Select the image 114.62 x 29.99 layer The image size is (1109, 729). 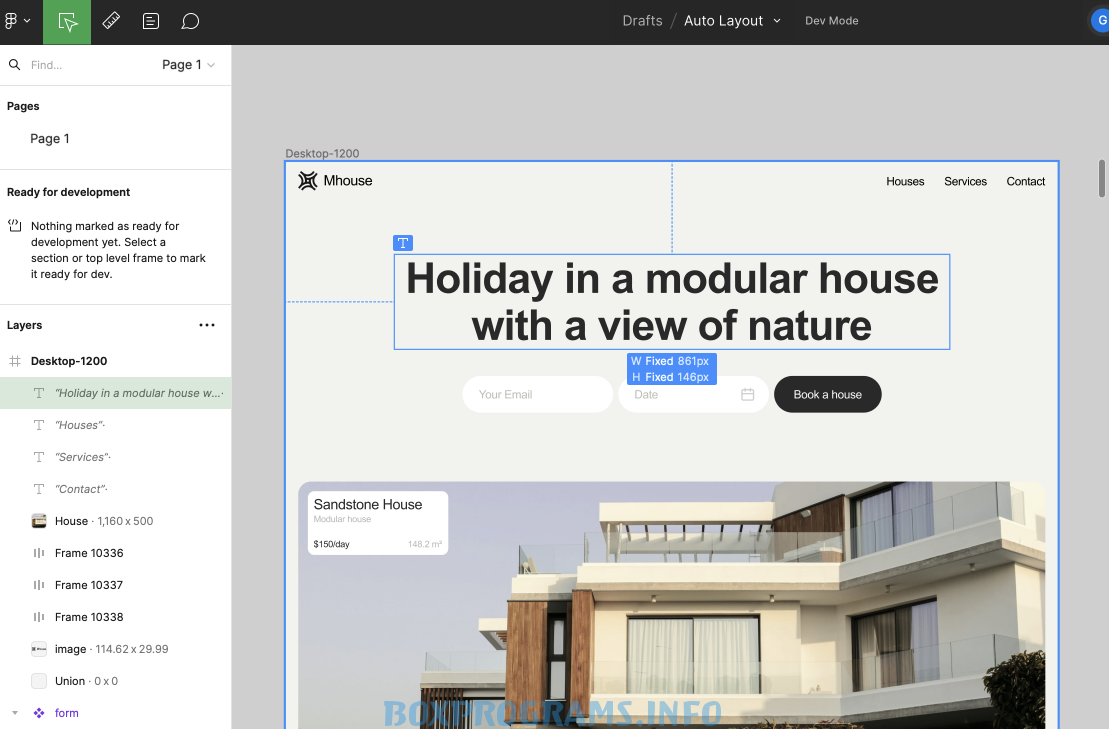pyautogui.click(x=115, y=649)
